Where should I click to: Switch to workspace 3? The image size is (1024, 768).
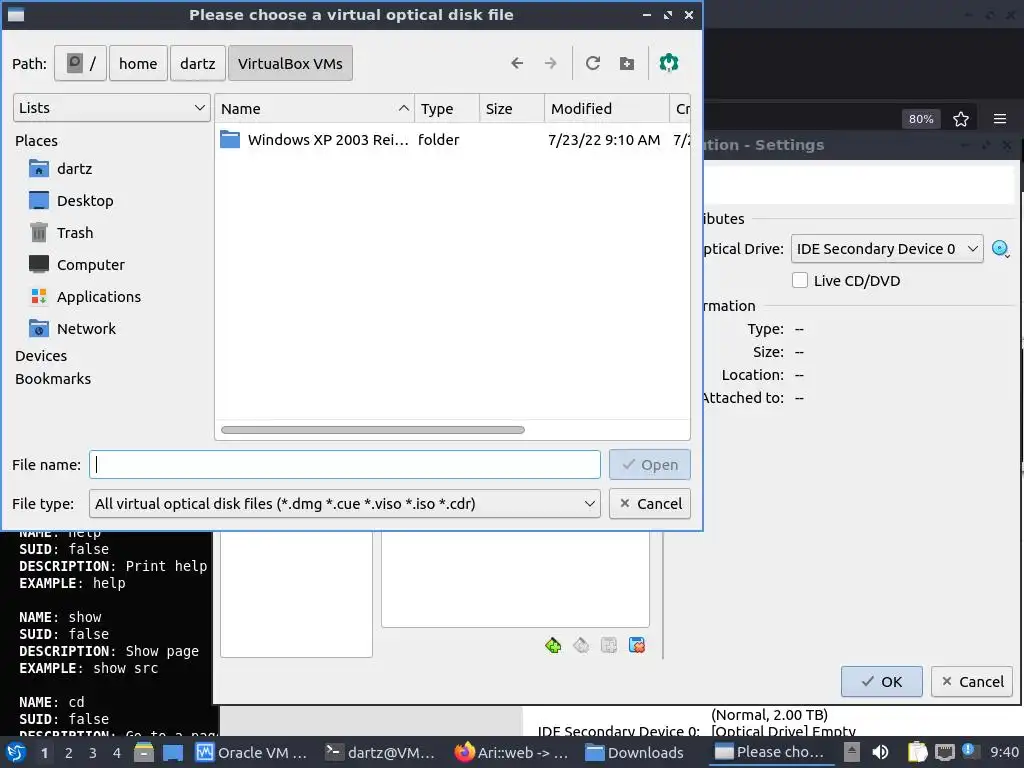(x=93, y=753)
